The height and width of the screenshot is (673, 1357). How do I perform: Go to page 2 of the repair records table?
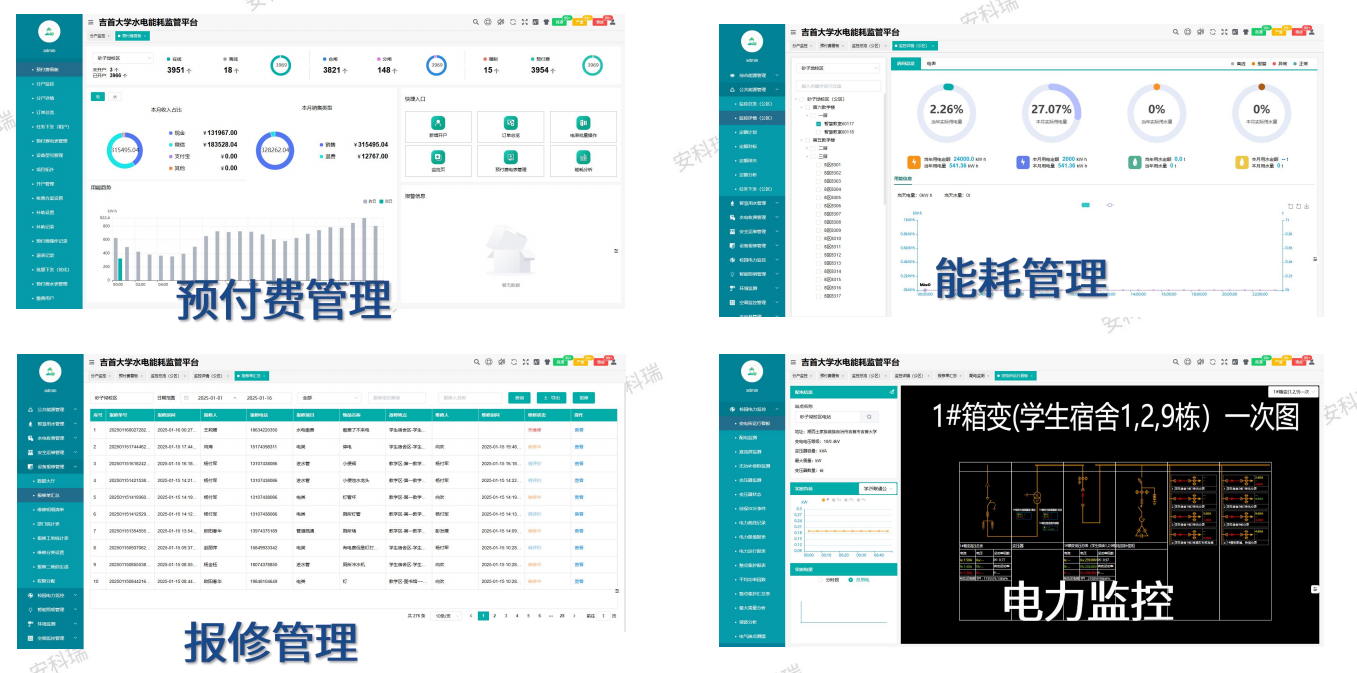click(494, 616)
